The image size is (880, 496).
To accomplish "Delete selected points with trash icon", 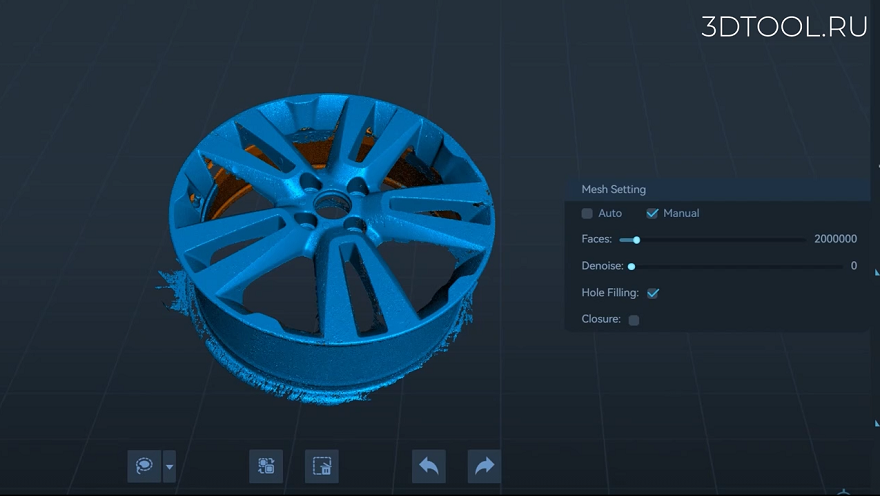I will [x=322, y=466].
